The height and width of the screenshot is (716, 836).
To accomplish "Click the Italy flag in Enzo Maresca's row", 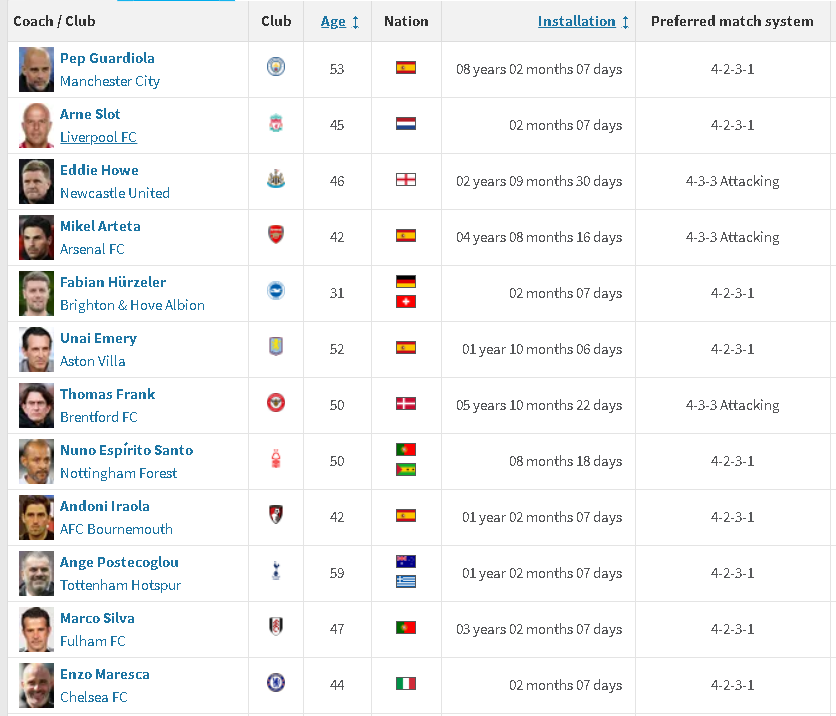I will [x=406, y=683].
